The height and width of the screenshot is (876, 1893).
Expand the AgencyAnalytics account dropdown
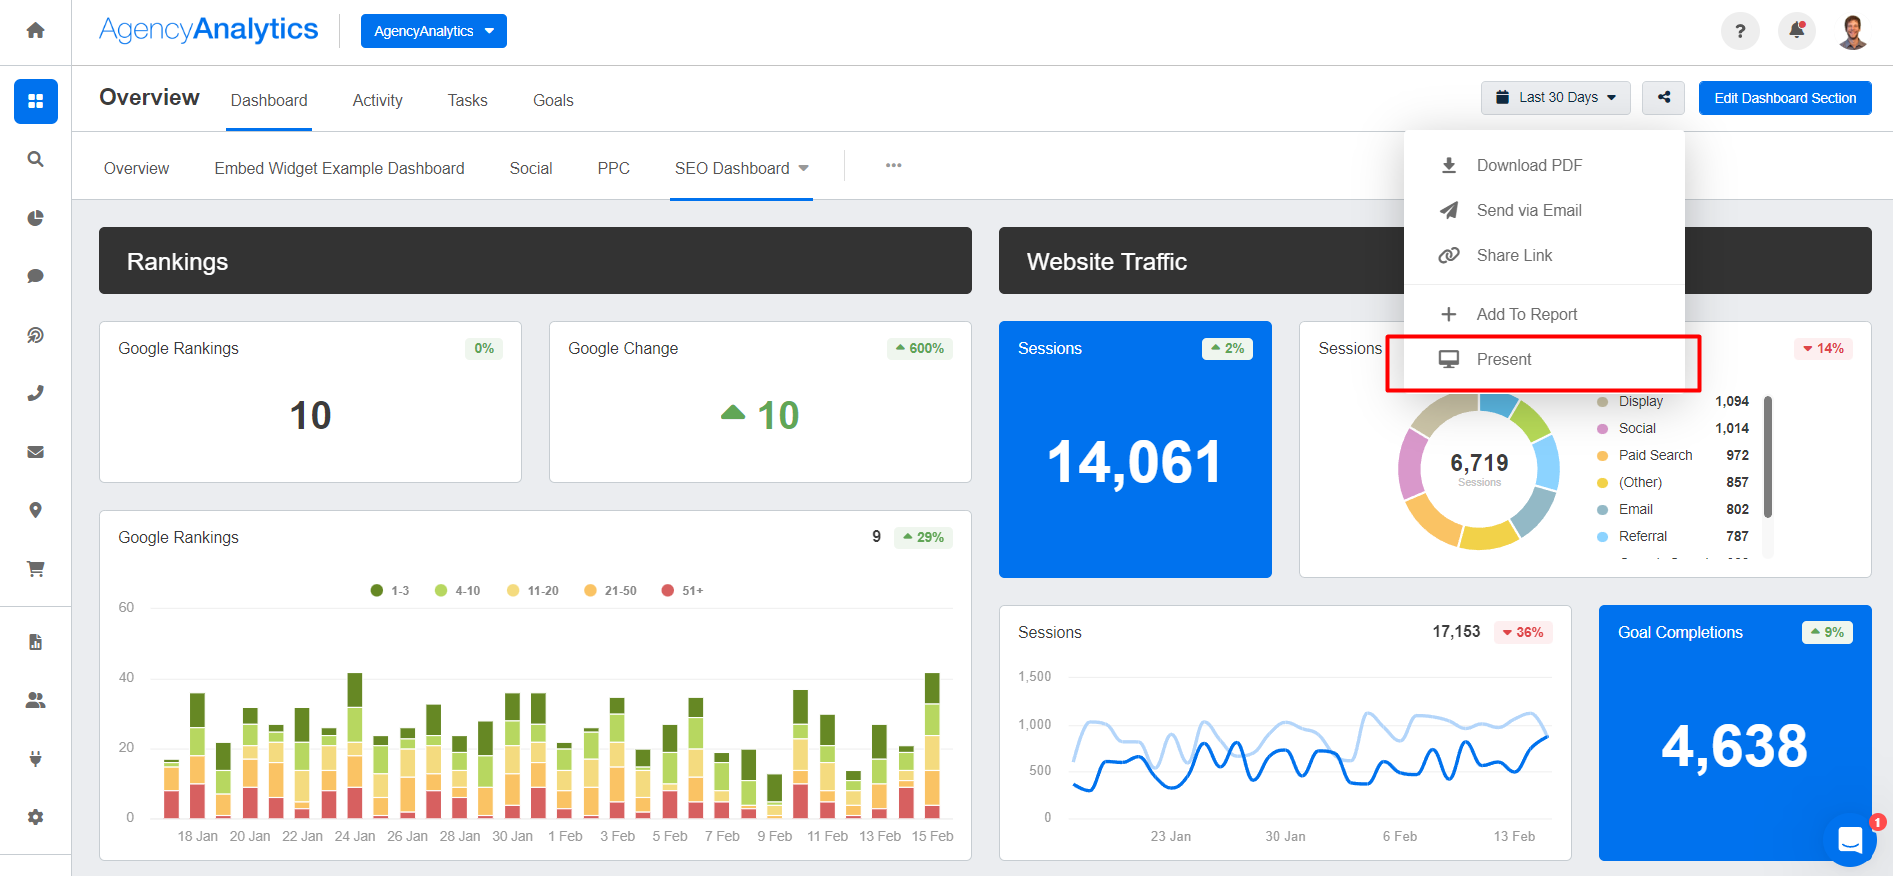433,31
